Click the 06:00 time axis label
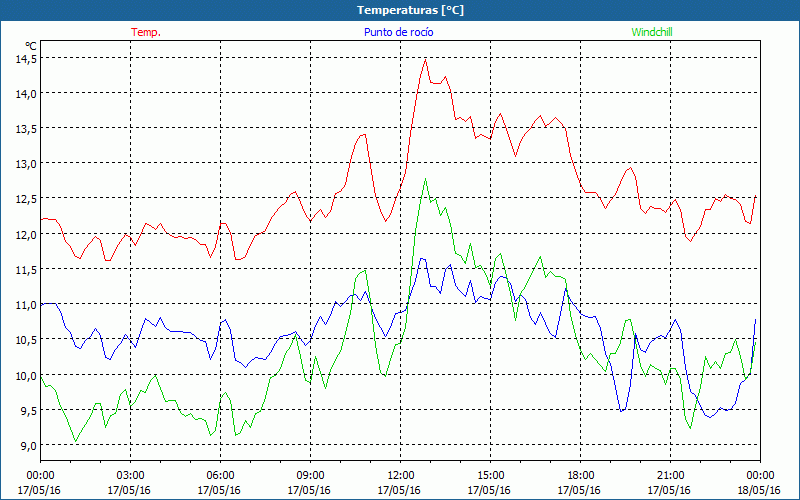Screen dimensions: 800x500 pos(220,476)
